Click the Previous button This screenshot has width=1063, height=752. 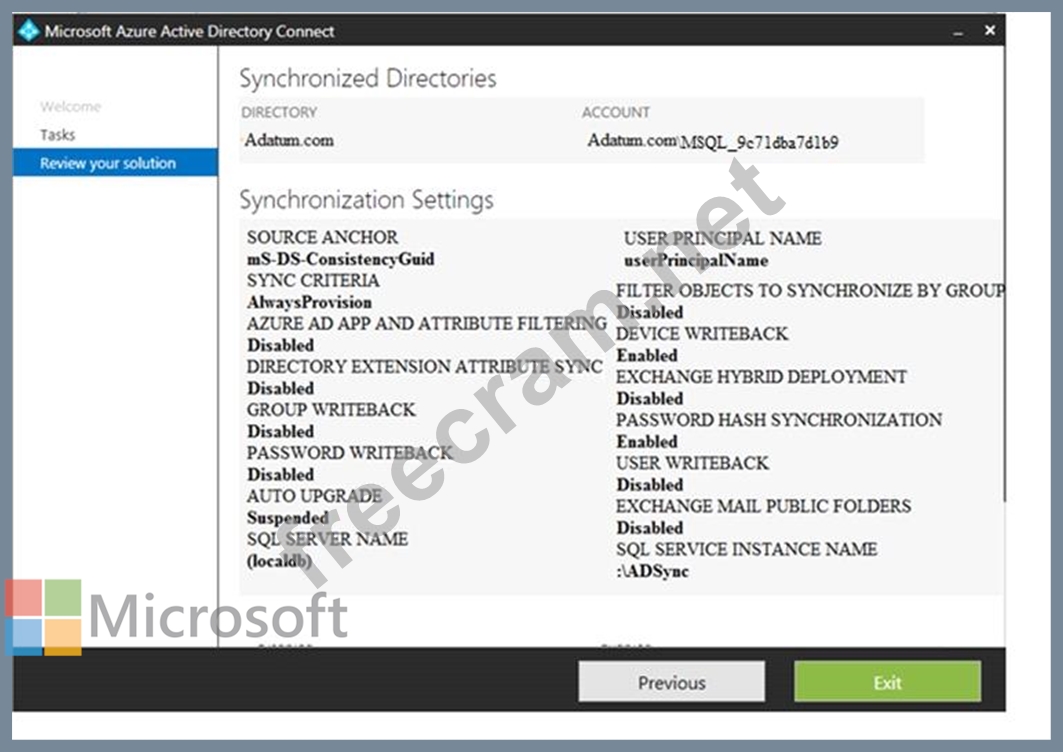point(671,681)
